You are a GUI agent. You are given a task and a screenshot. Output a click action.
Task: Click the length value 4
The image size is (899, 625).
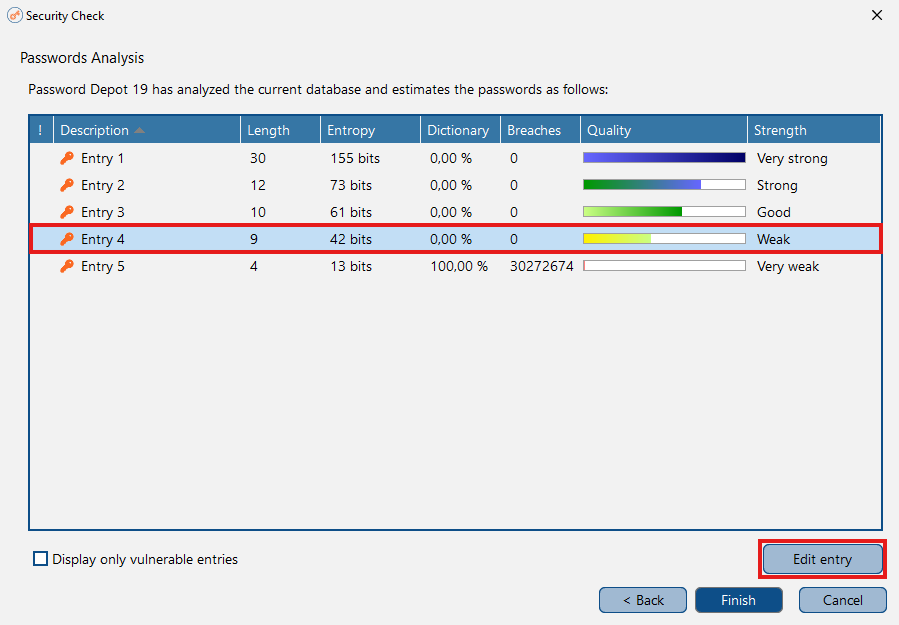tap(253, 266)
